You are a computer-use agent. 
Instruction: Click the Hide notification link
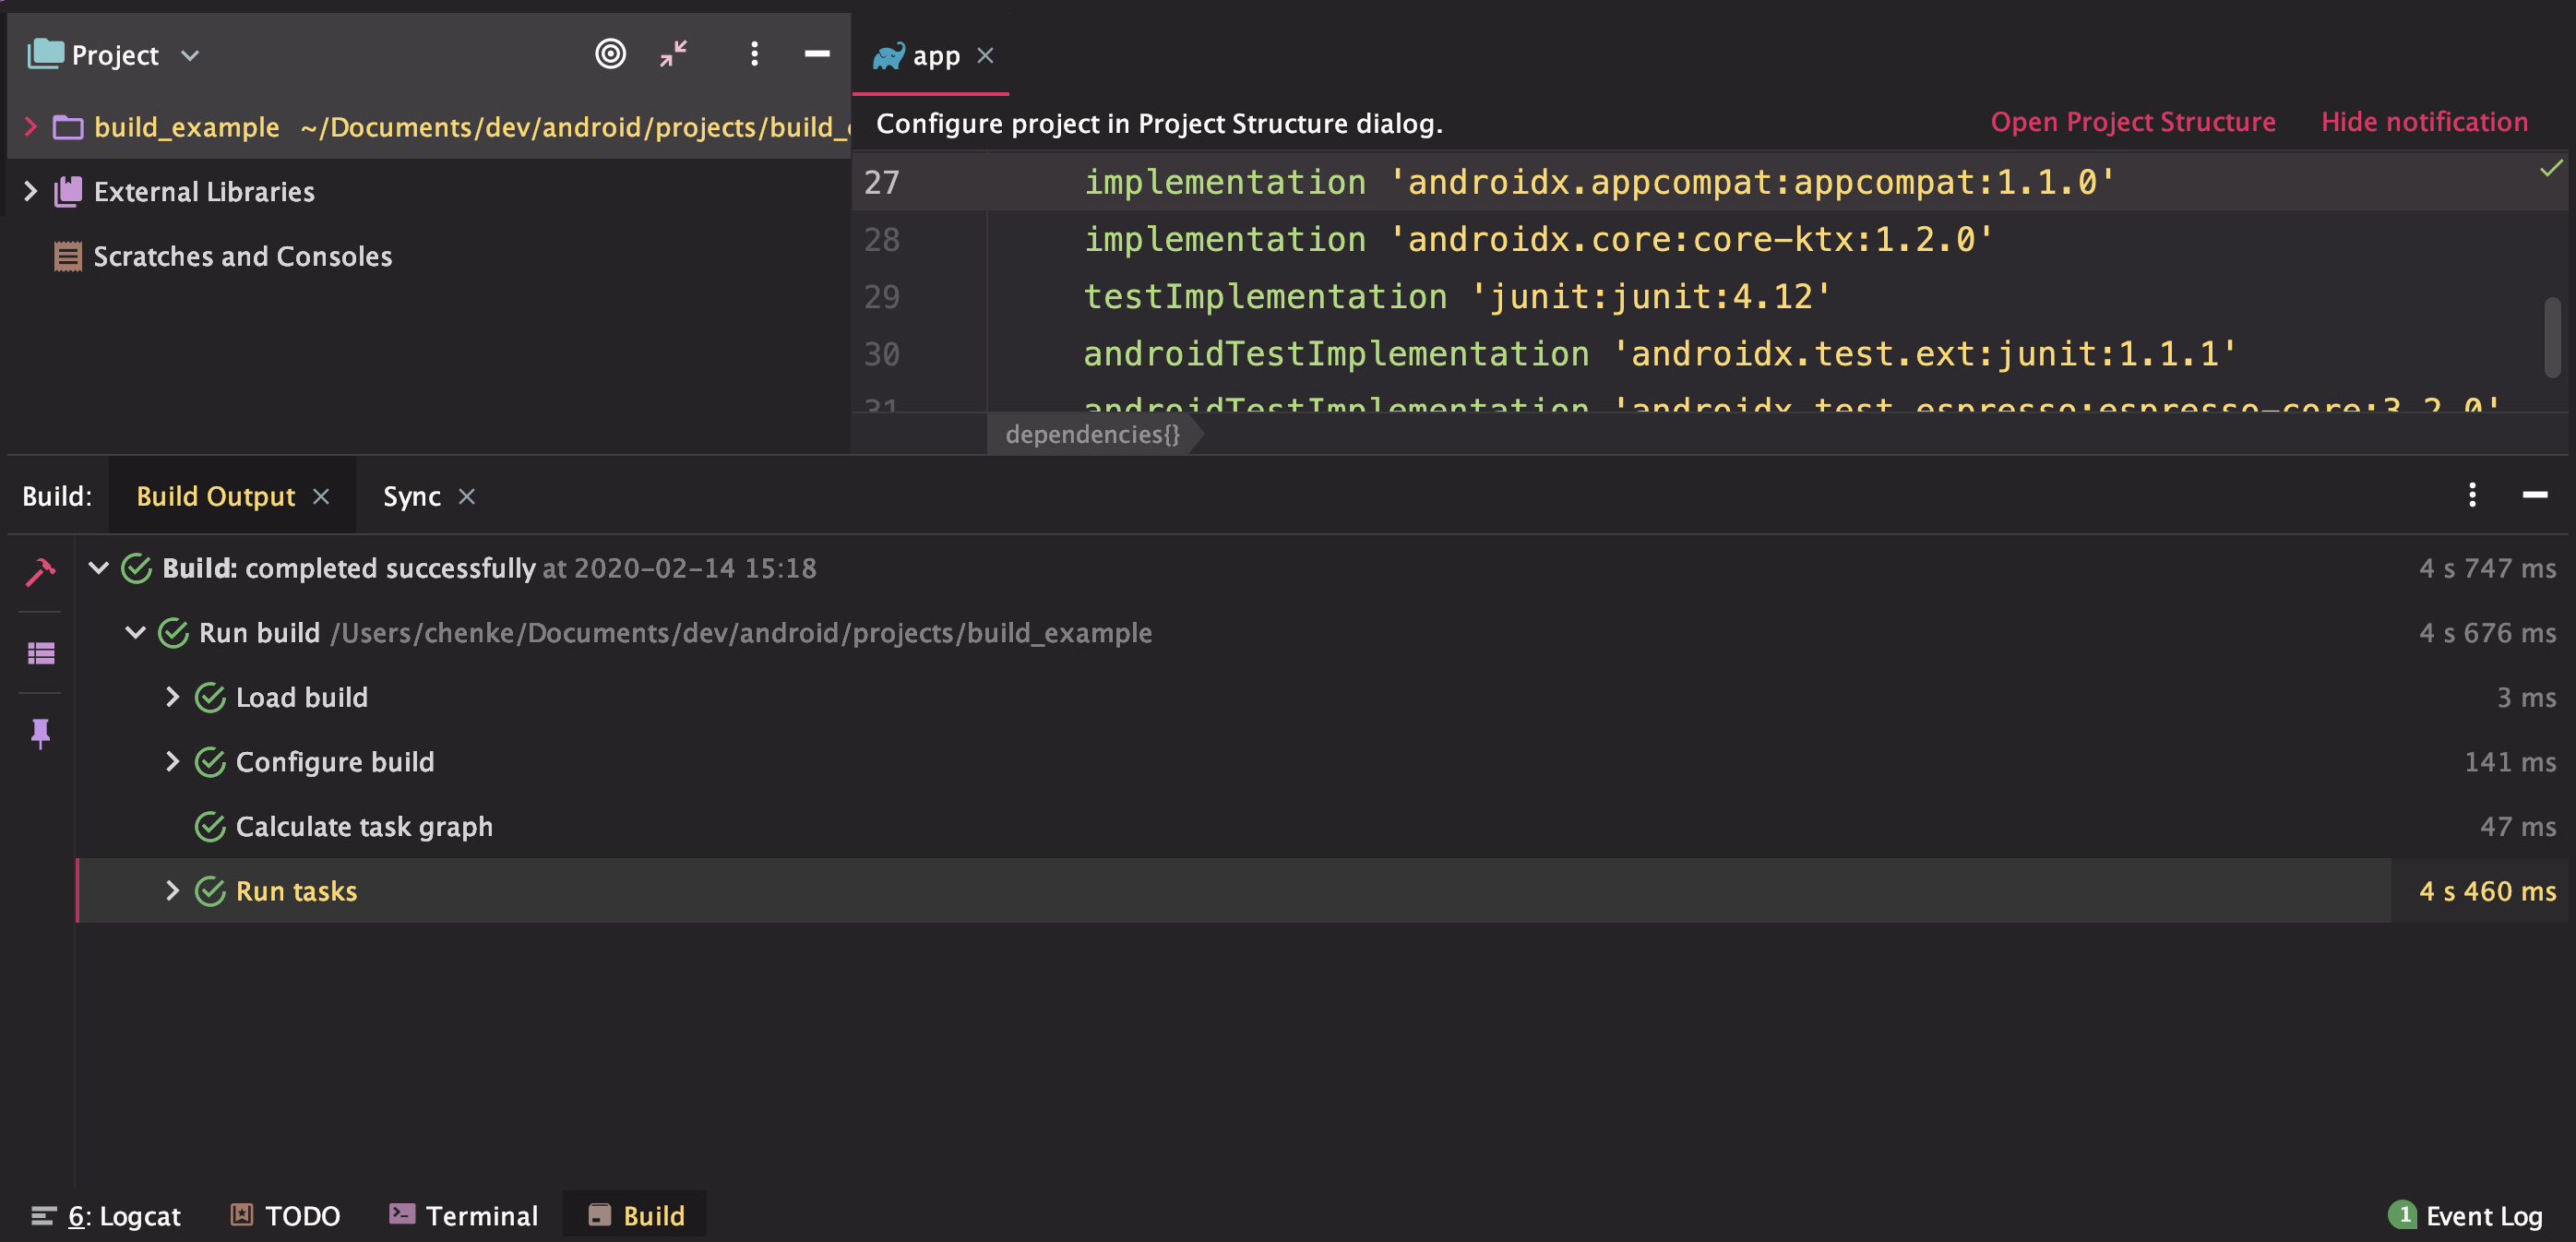tap(2424, 122)
